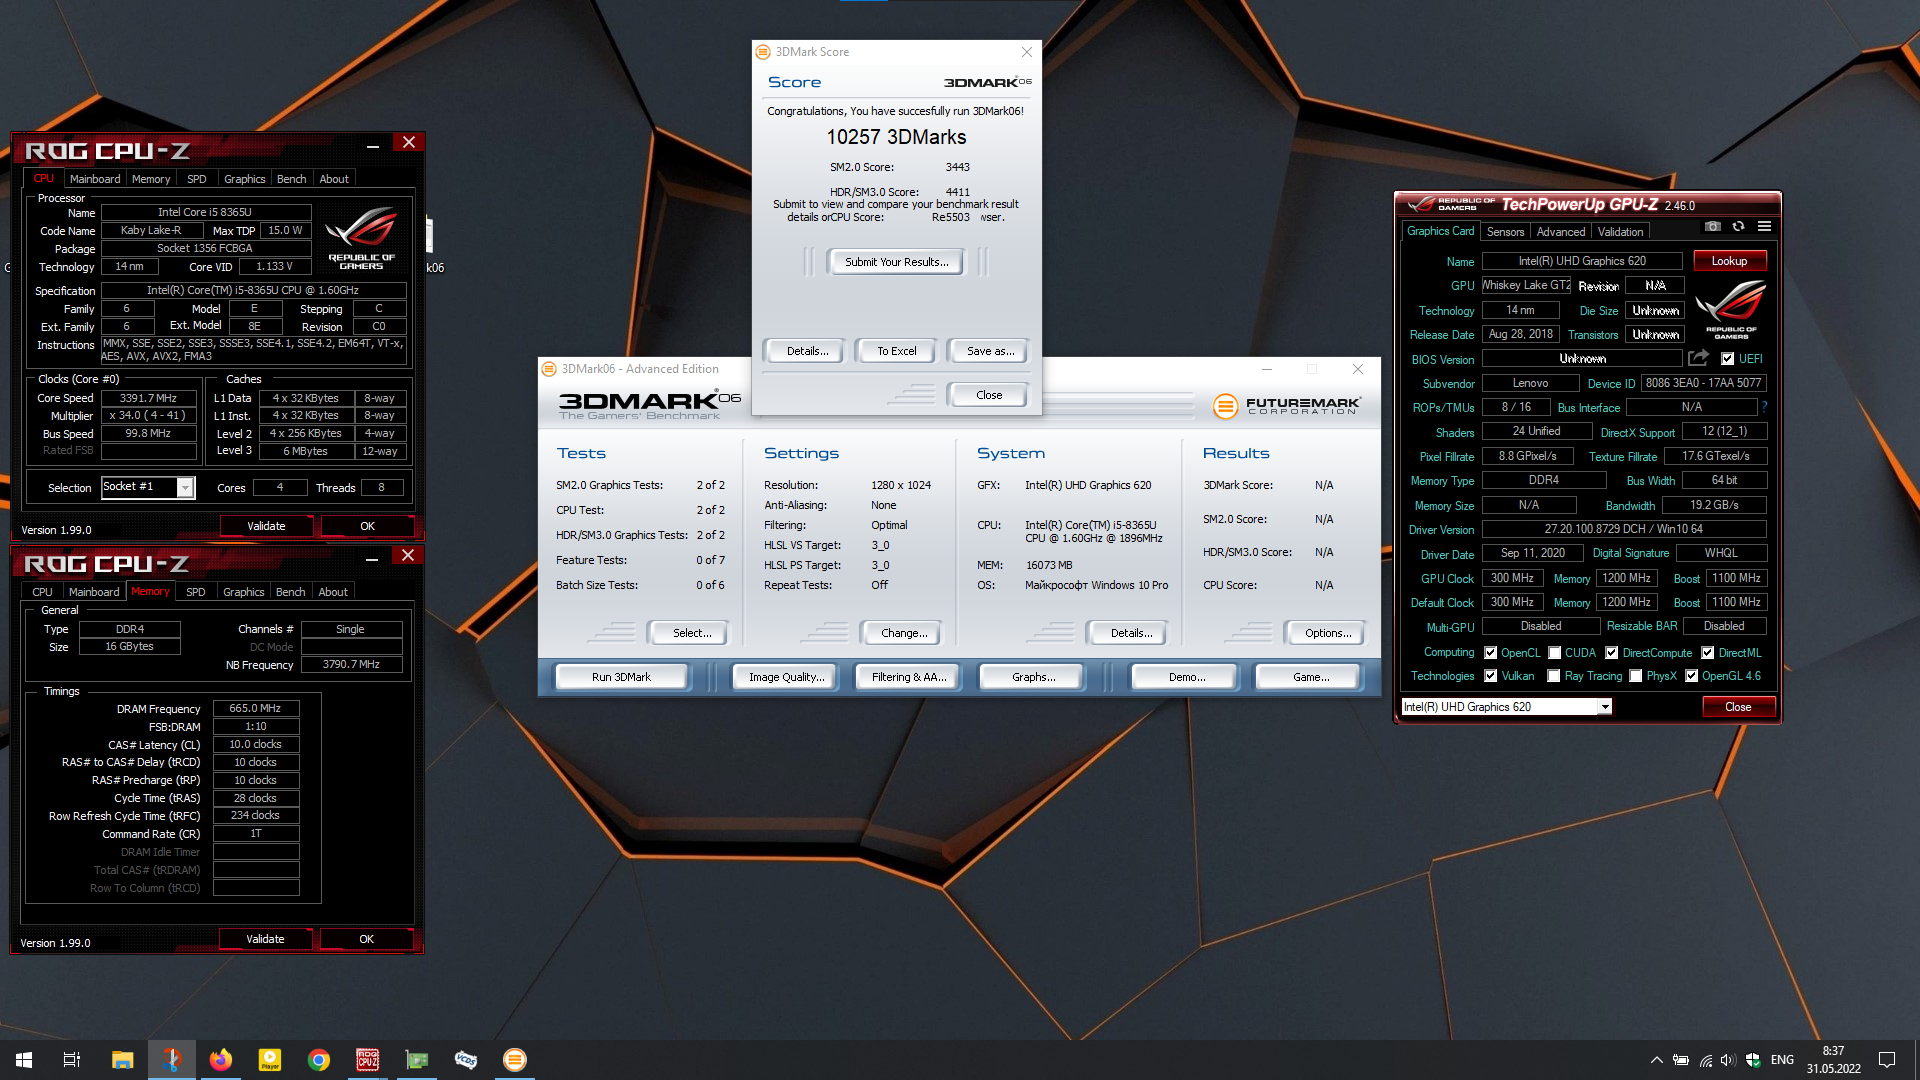
Task: Toggle DirectML checkbox
Action: pos(1708,653)
